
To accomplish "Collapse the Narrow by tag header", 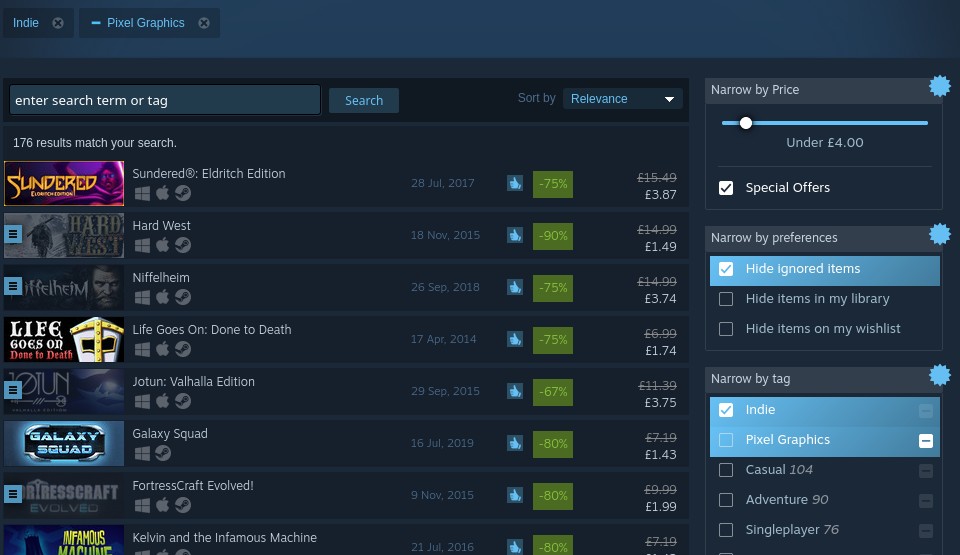I will pos(823,379).
